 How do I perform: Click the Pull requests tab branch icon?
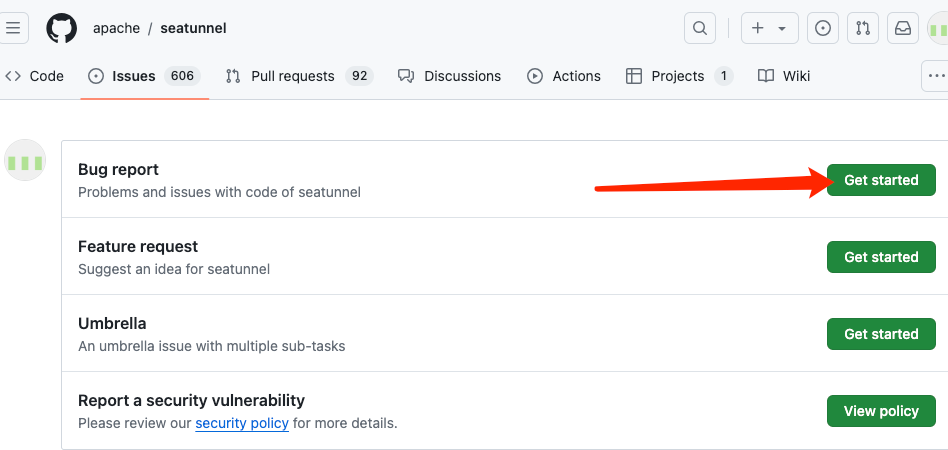pyautogui.click(x=233, y=76)
